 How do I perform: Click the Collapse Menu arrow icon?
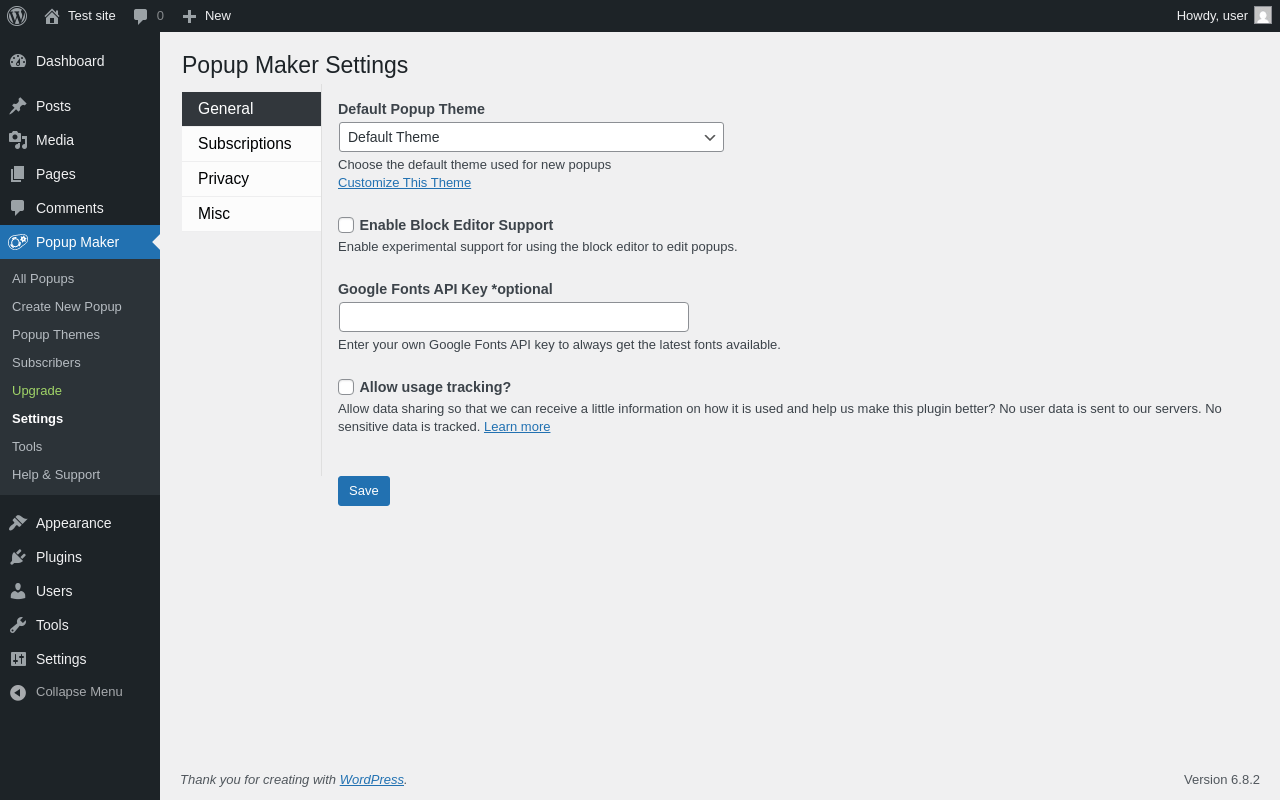(x=18, y=692)
